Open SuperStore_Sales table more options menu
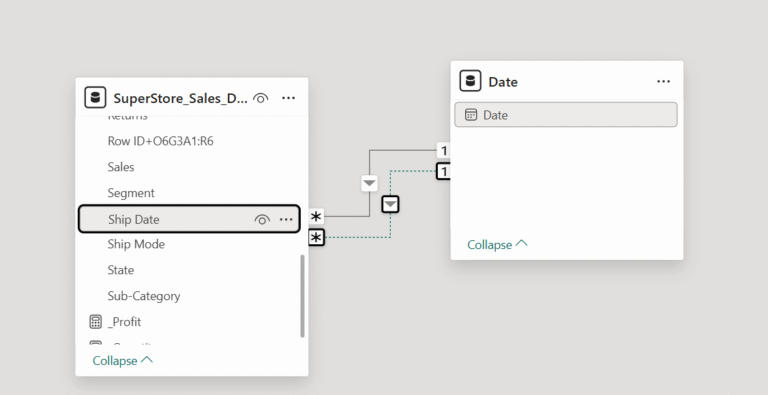The height and width of the screenshot is (395, 768). coord(288,98)
